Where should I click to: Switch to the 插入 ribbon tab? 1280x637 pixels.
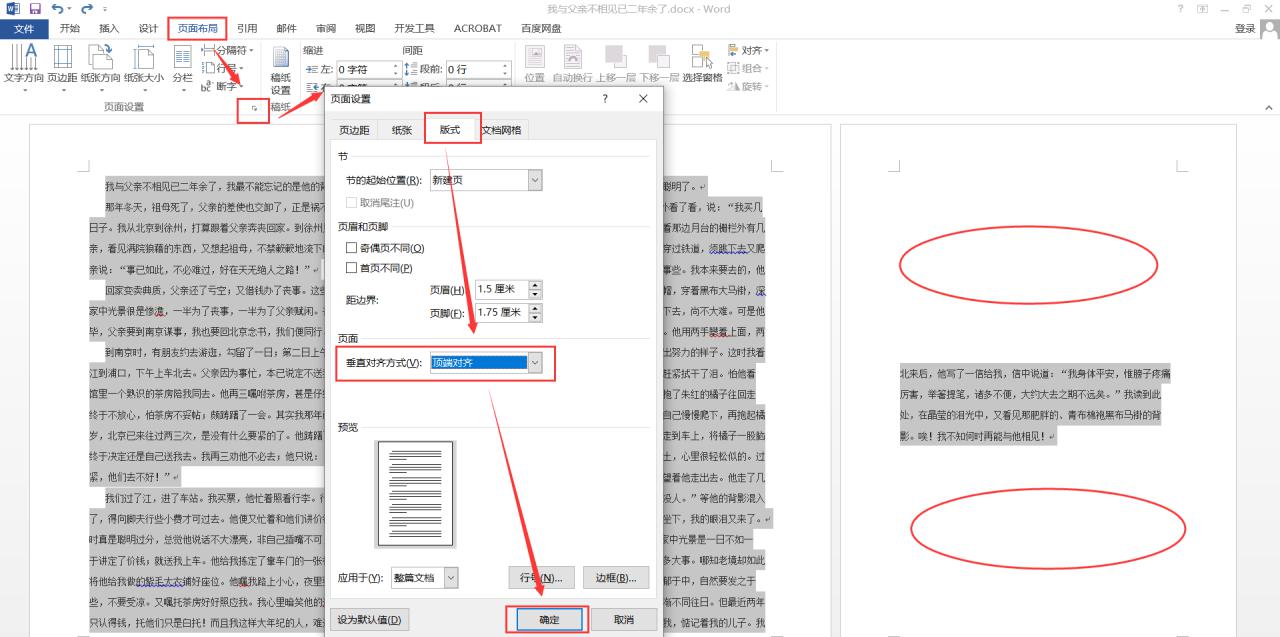pos(109,28)
